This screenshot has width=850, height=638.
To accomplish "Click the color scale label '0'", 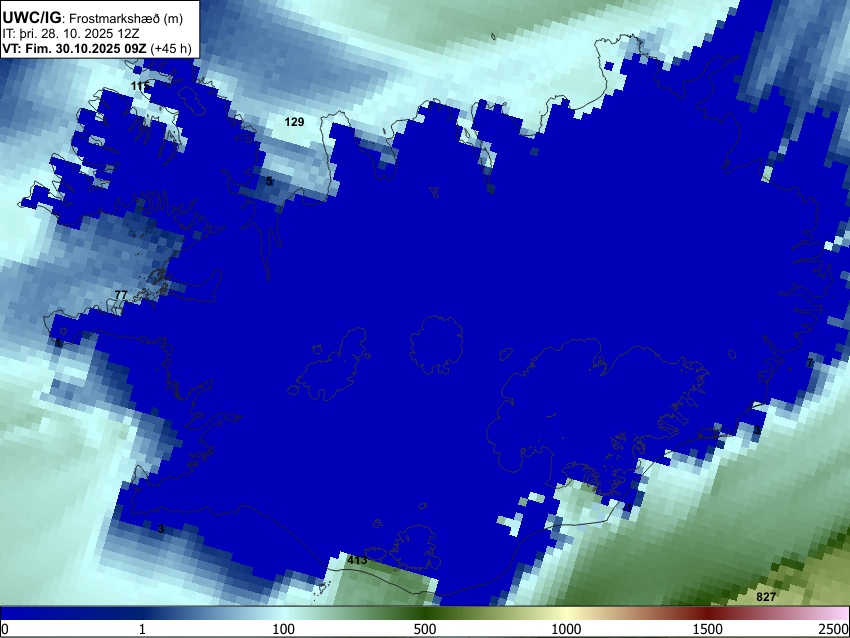I will (5, 629).
